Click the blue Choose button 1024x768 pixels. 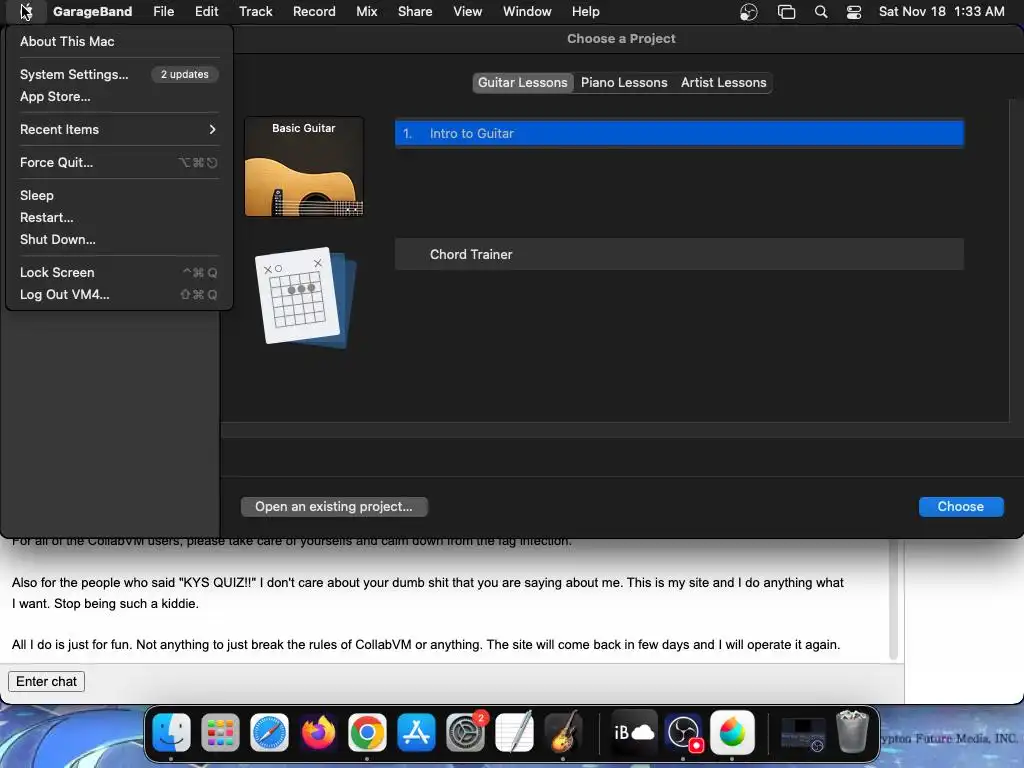(960, 507)
